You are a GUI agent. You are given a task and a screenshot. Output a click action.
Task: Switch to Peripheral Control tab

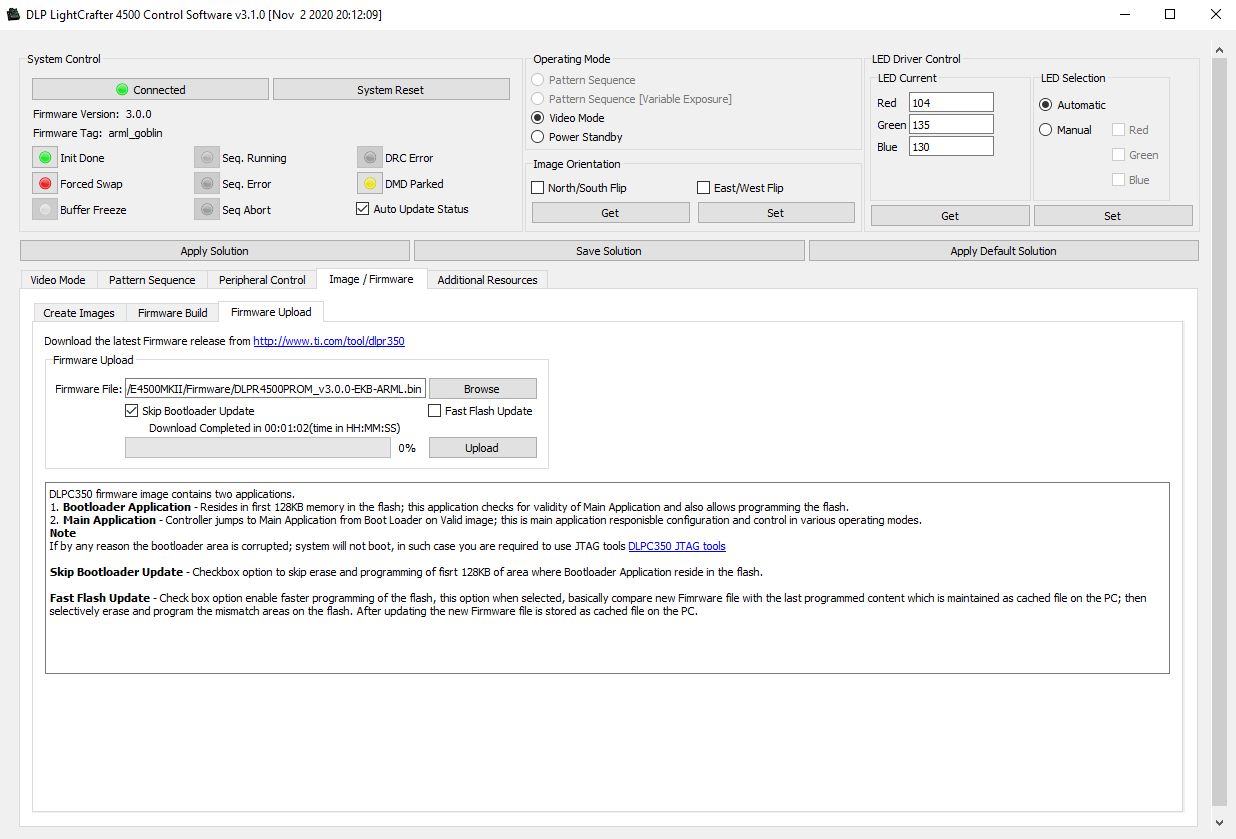coord(262,280)
